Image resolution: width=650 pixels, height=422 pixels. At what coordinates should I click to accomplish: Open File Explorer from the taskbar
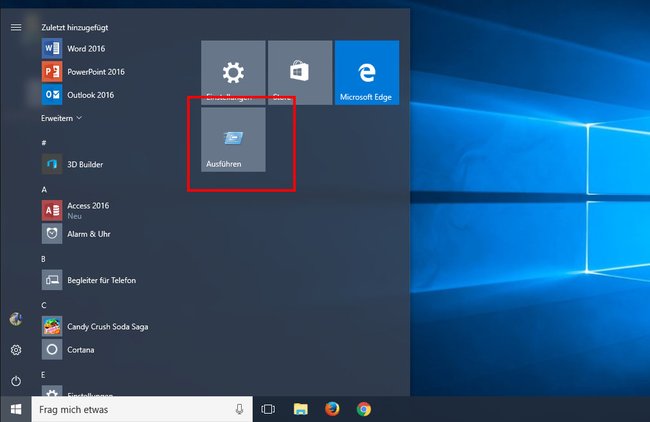pyautogui.click(x=301, y=410)
